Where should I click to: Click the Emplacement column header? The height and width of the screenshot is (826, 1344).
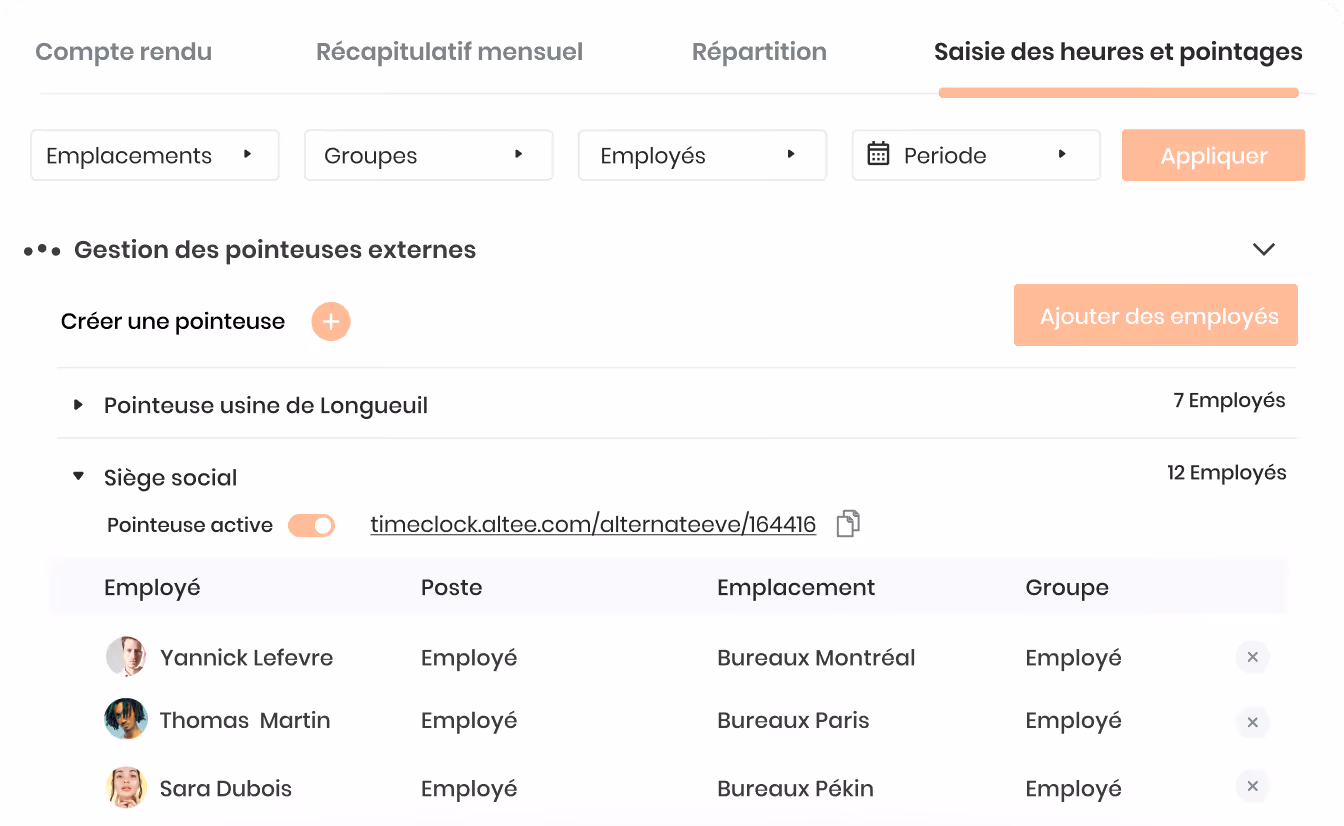(796, 588)
